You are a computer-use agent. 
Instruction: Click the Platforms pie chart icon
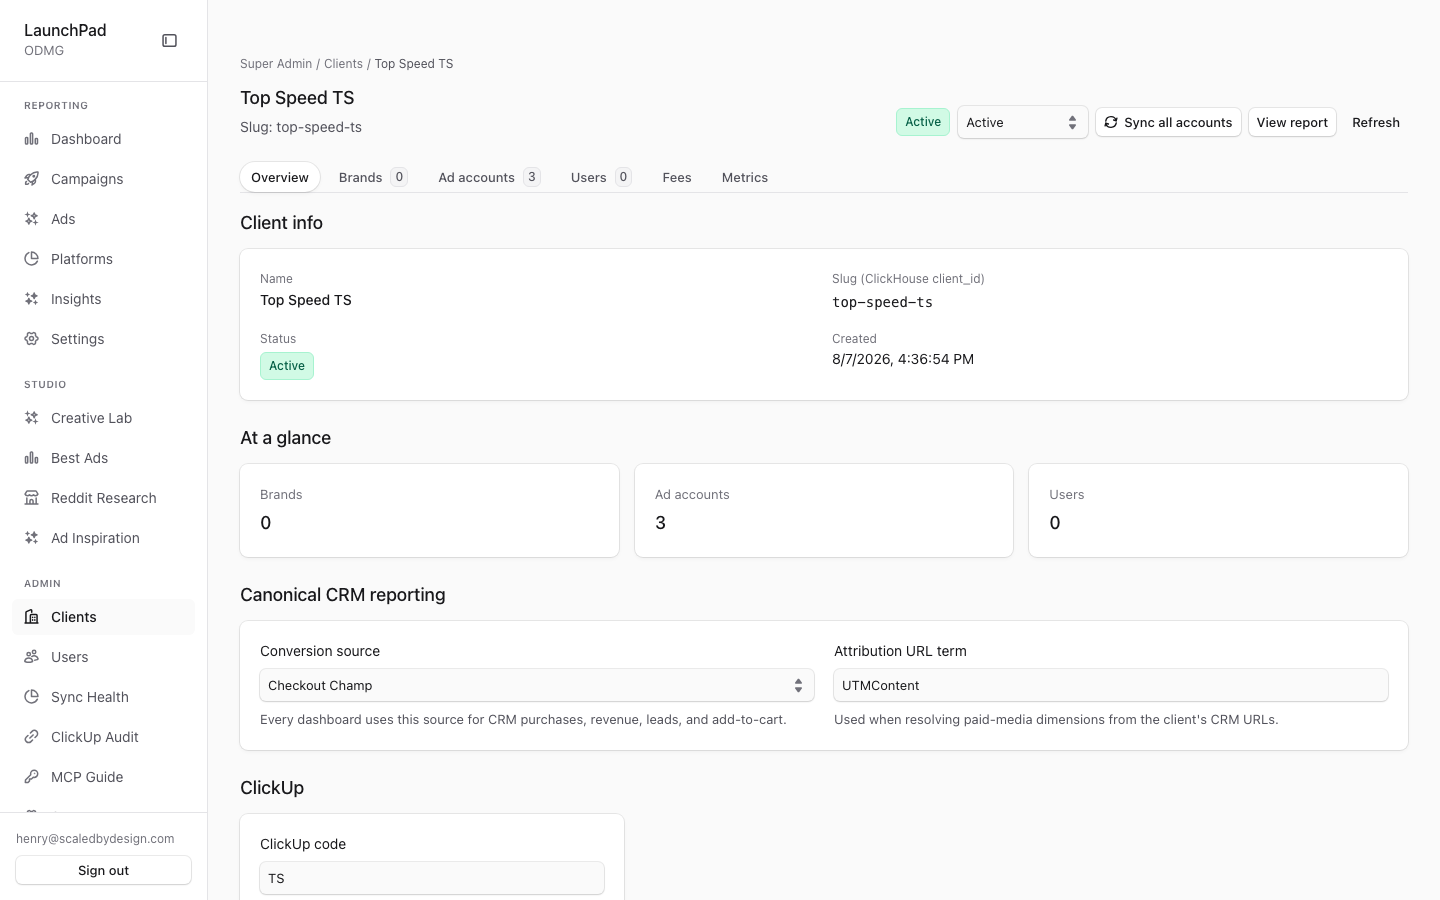tap(32, 259)
